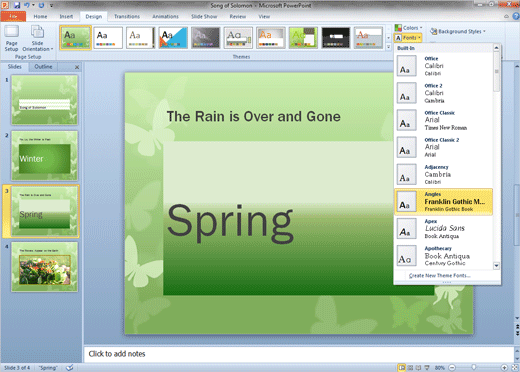The height and width of the screenshot is (372, 520).
Task: Expand the Background Styles dropdown
Action: pos(457,31)
